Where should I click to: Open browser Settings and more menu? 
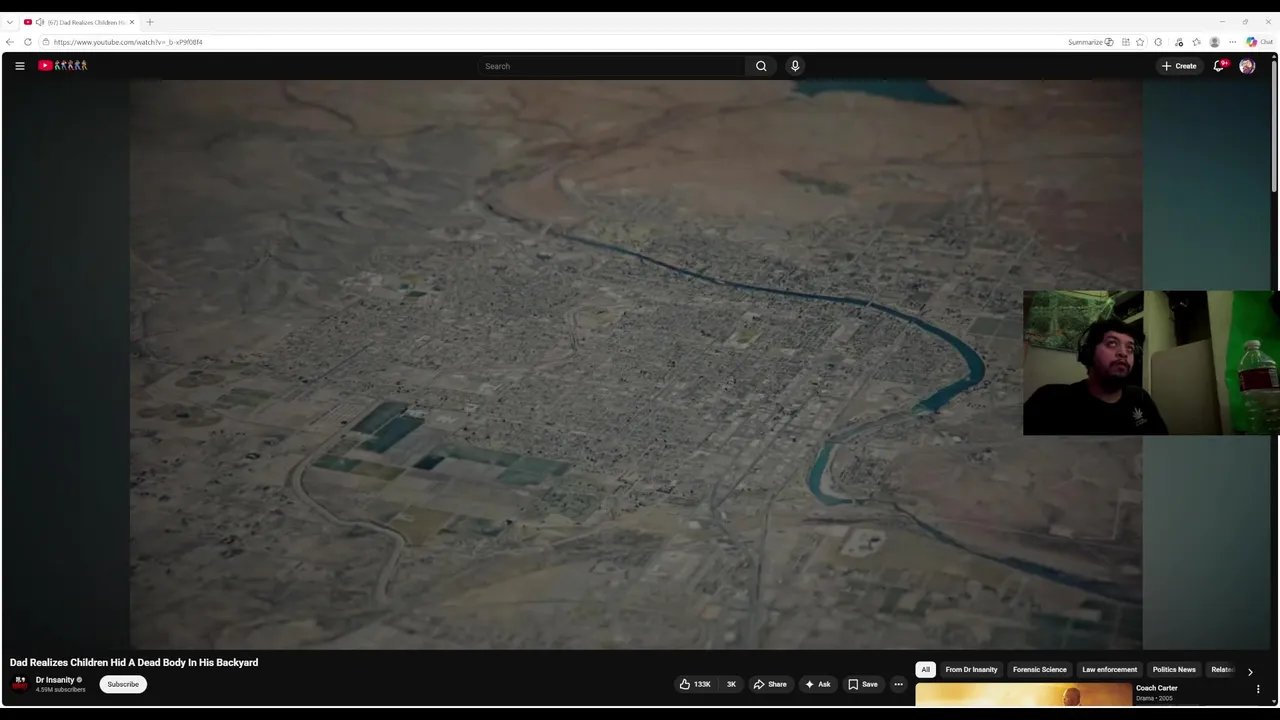(1232, 42)
